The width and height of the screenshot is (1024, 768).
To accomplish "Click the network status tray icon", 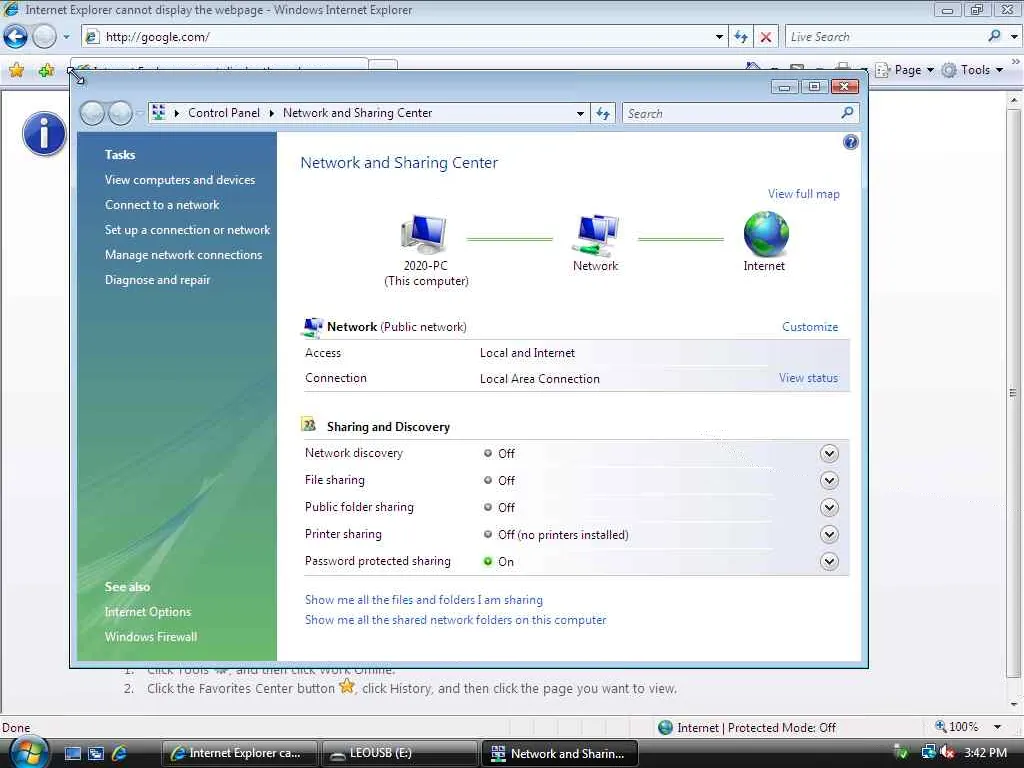I will pyautogui.click(x=928, y=752).
